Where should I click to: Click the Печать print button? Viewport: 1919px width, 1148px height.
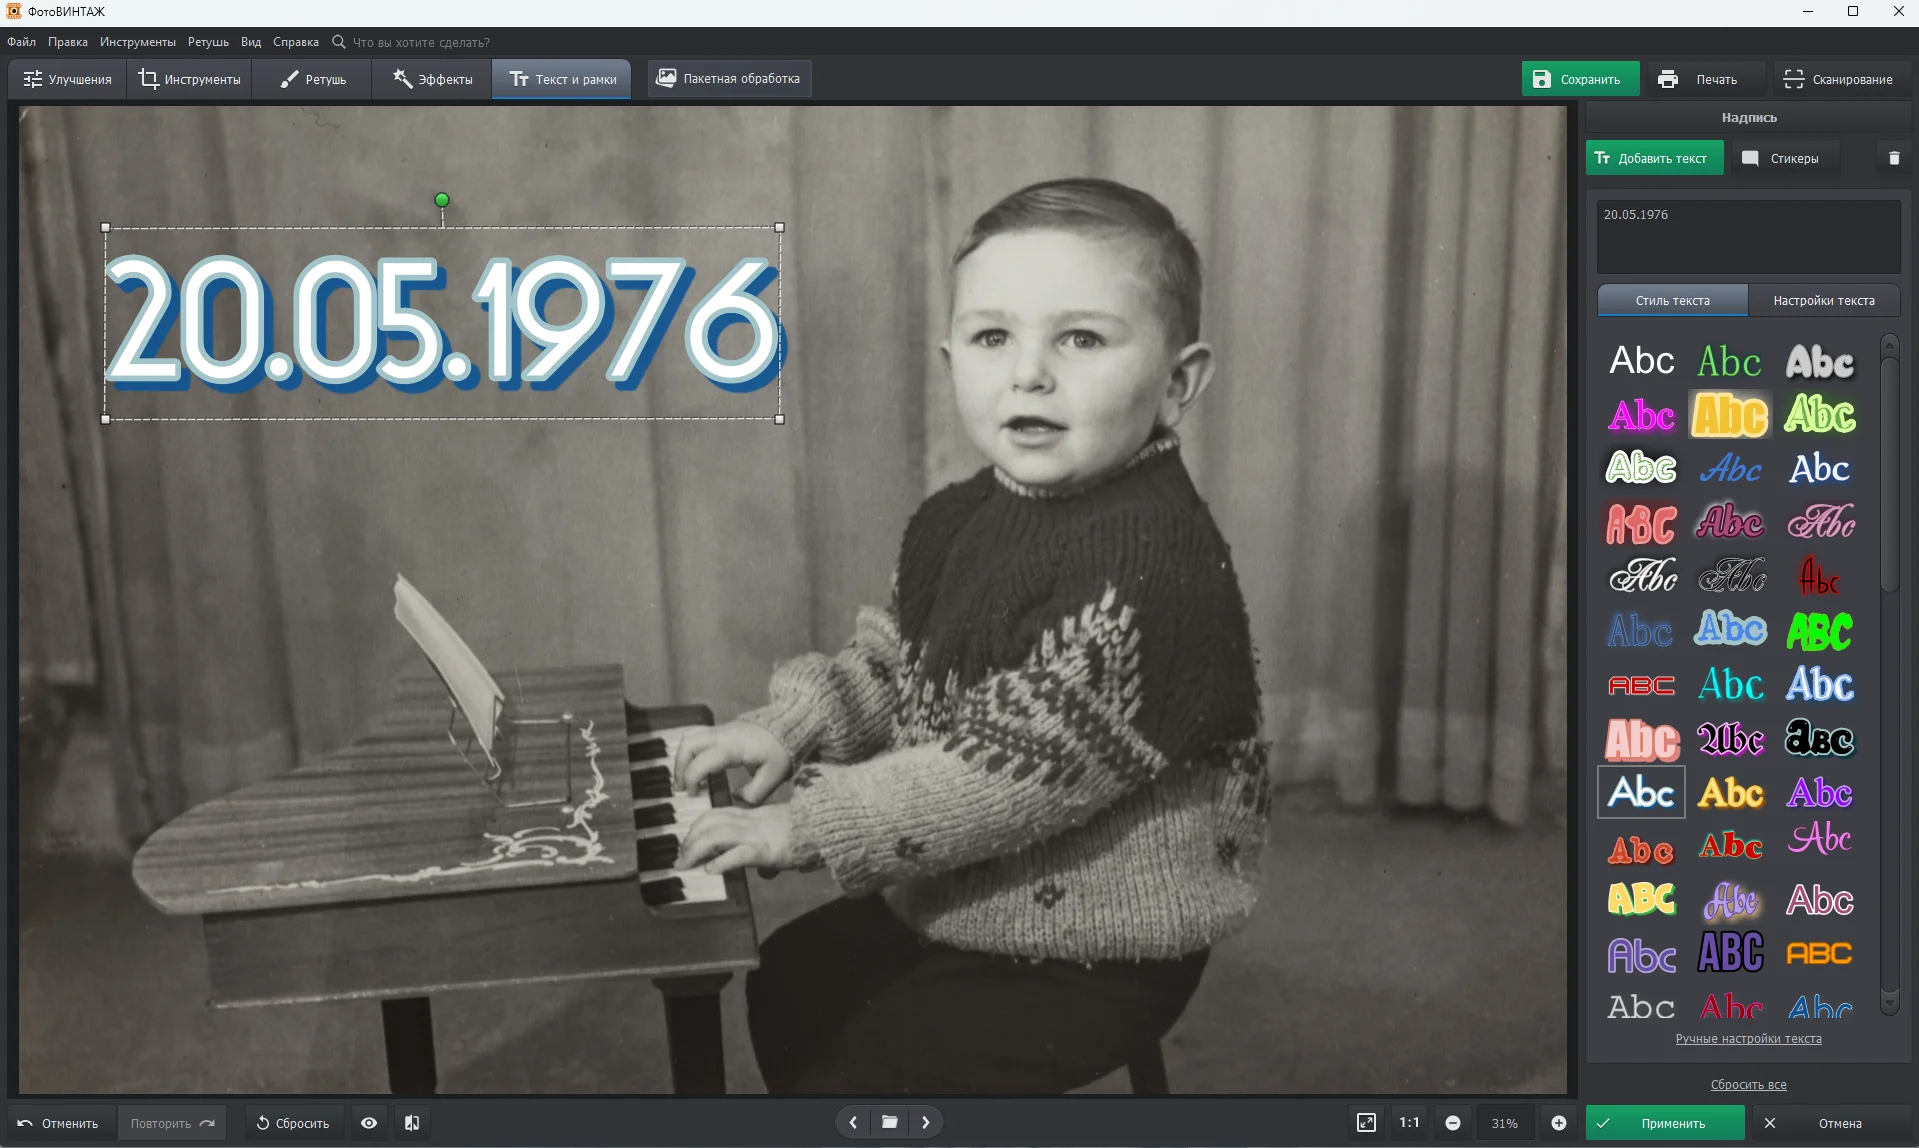[x=1699, y=79]
